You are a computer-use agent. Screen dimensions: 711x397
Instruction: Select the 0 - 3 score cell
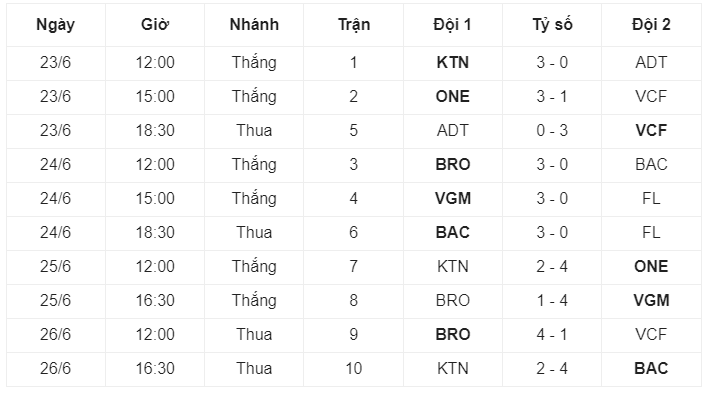pos(552,131)
